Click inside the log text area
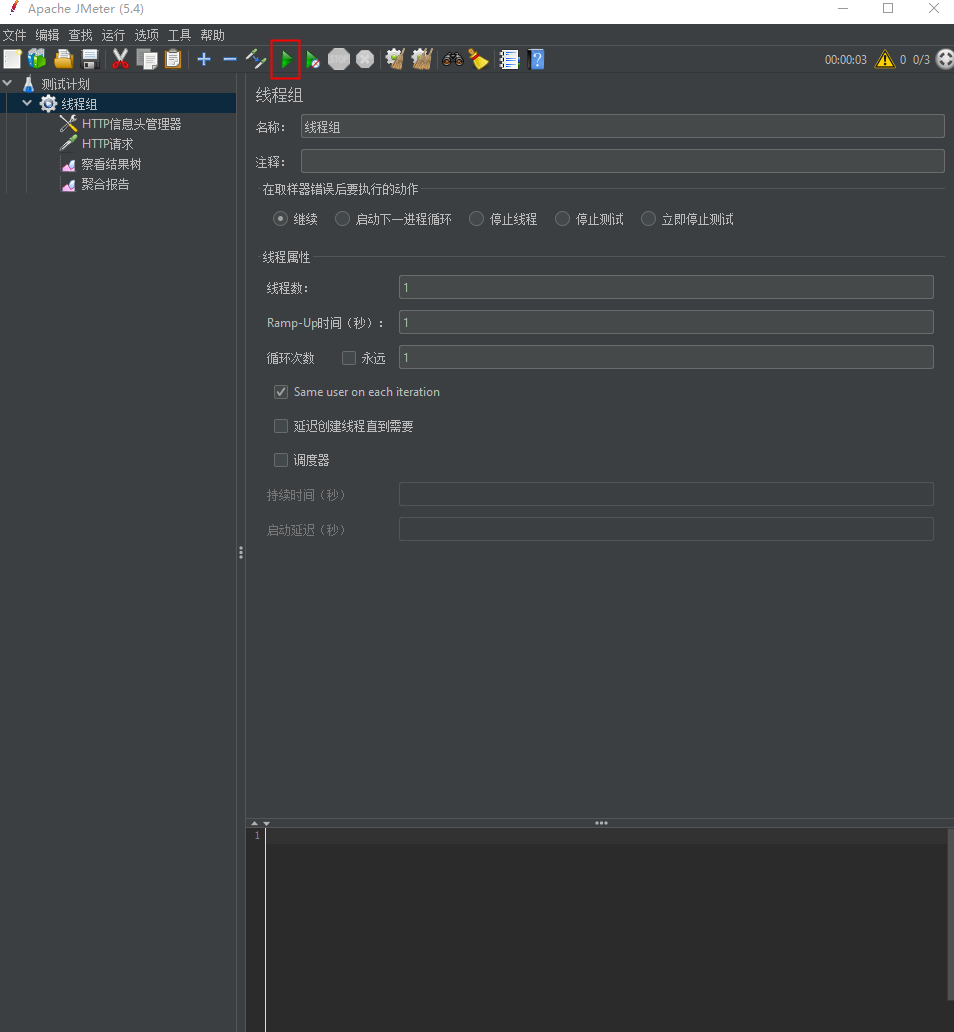Viewport: 954px width, 1032px height. pyautogui.click(x=606, y=929)
